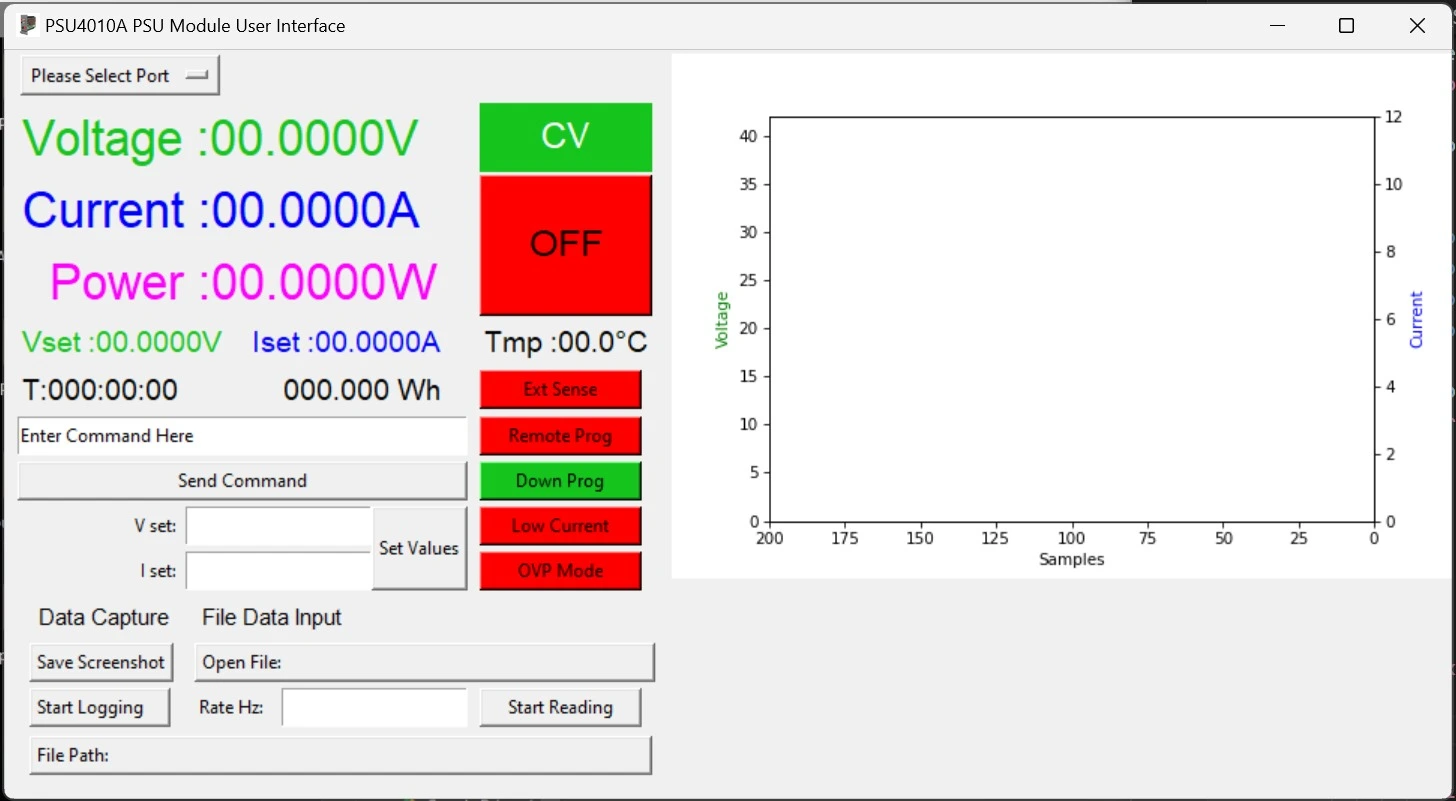The image size is (1456, 801).
Task: Enable Remote Prog mode
Action: (560, 436)
